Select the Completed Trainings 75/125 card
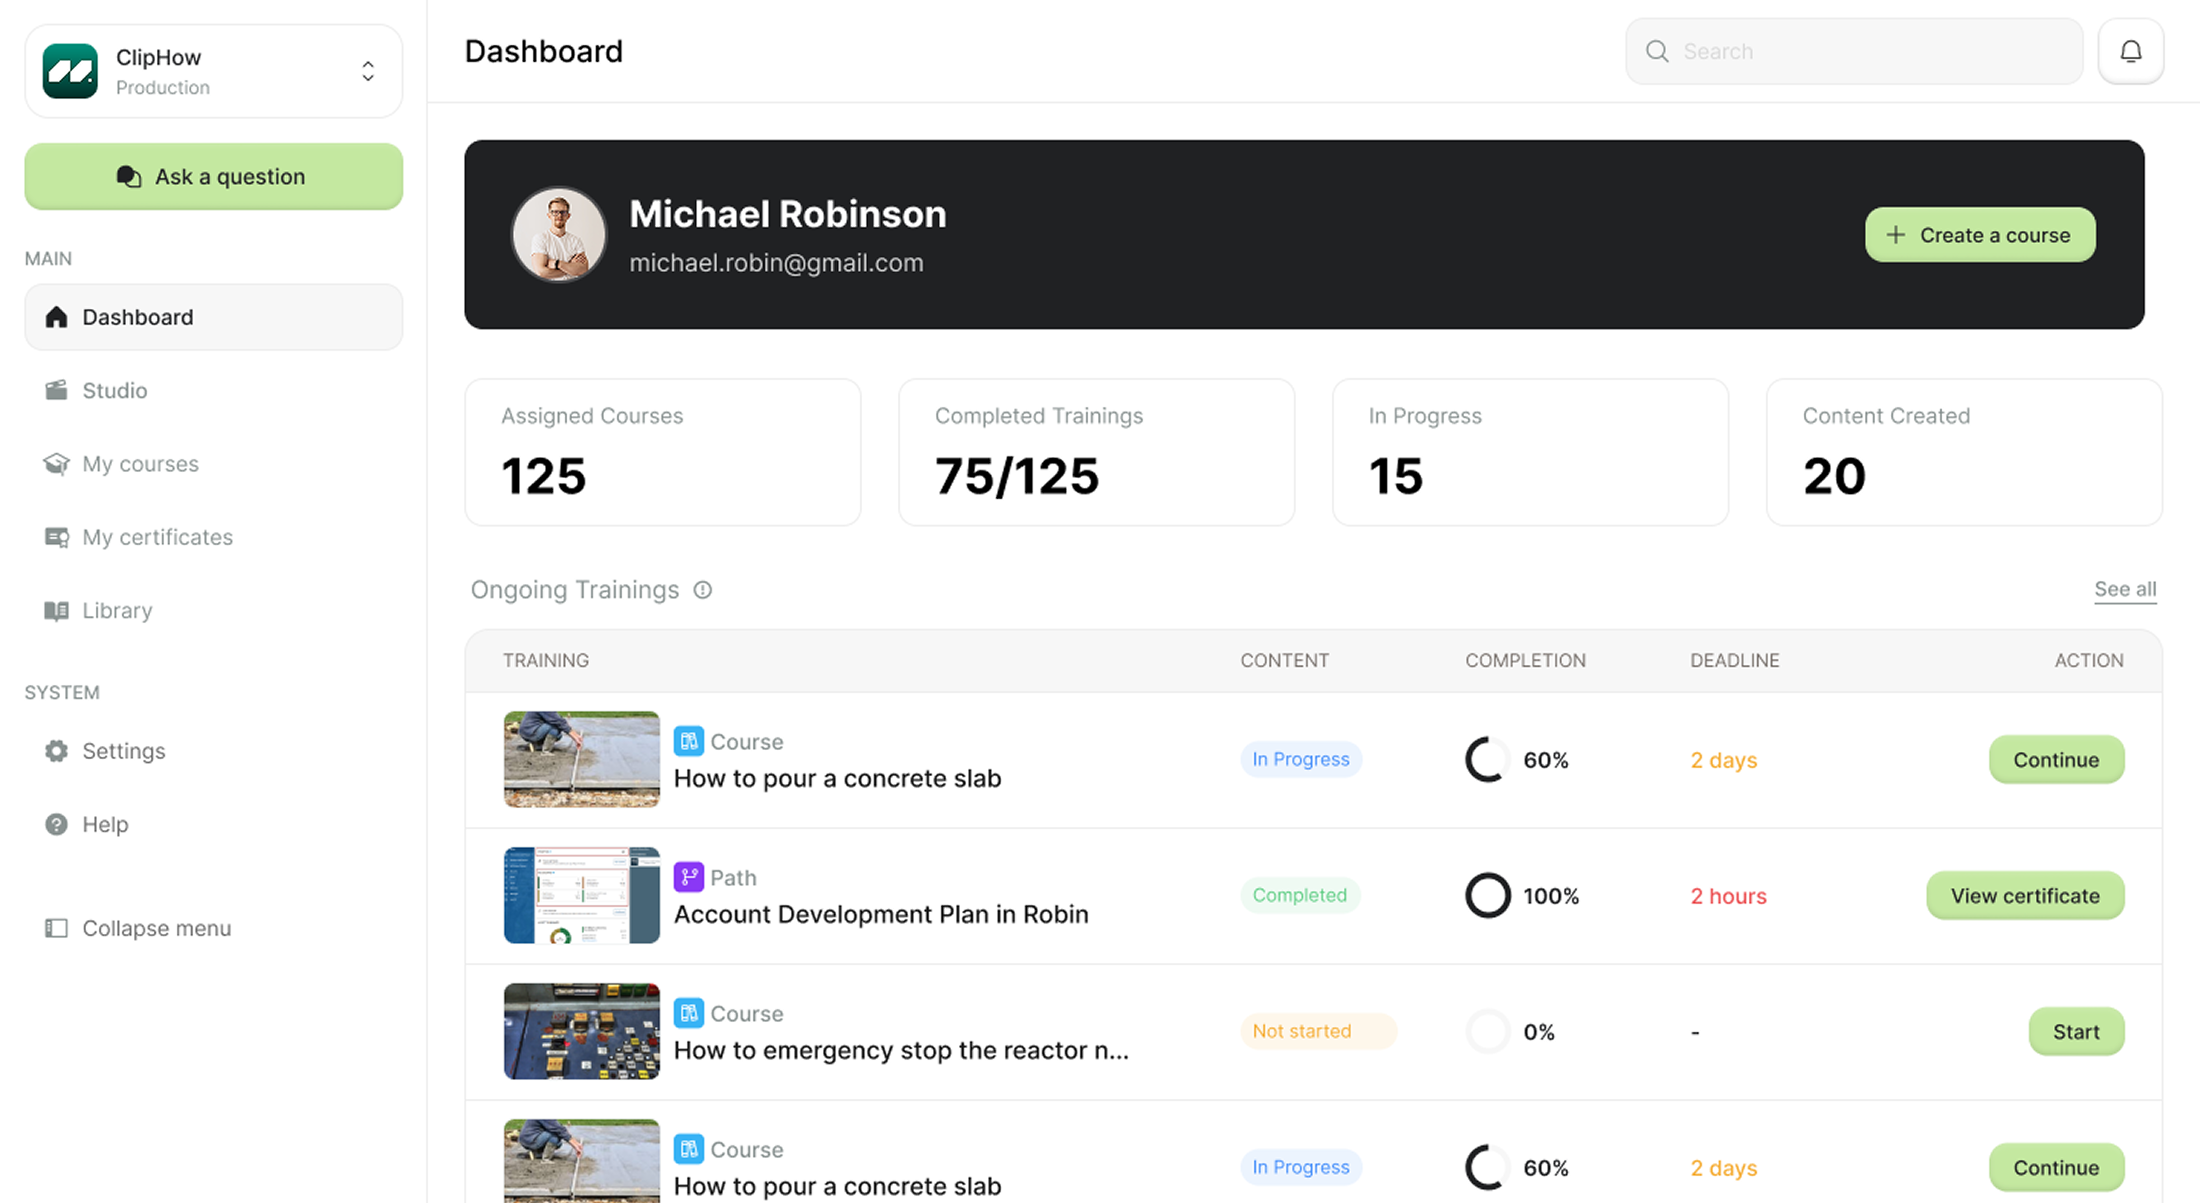 tap(1097, 452)
